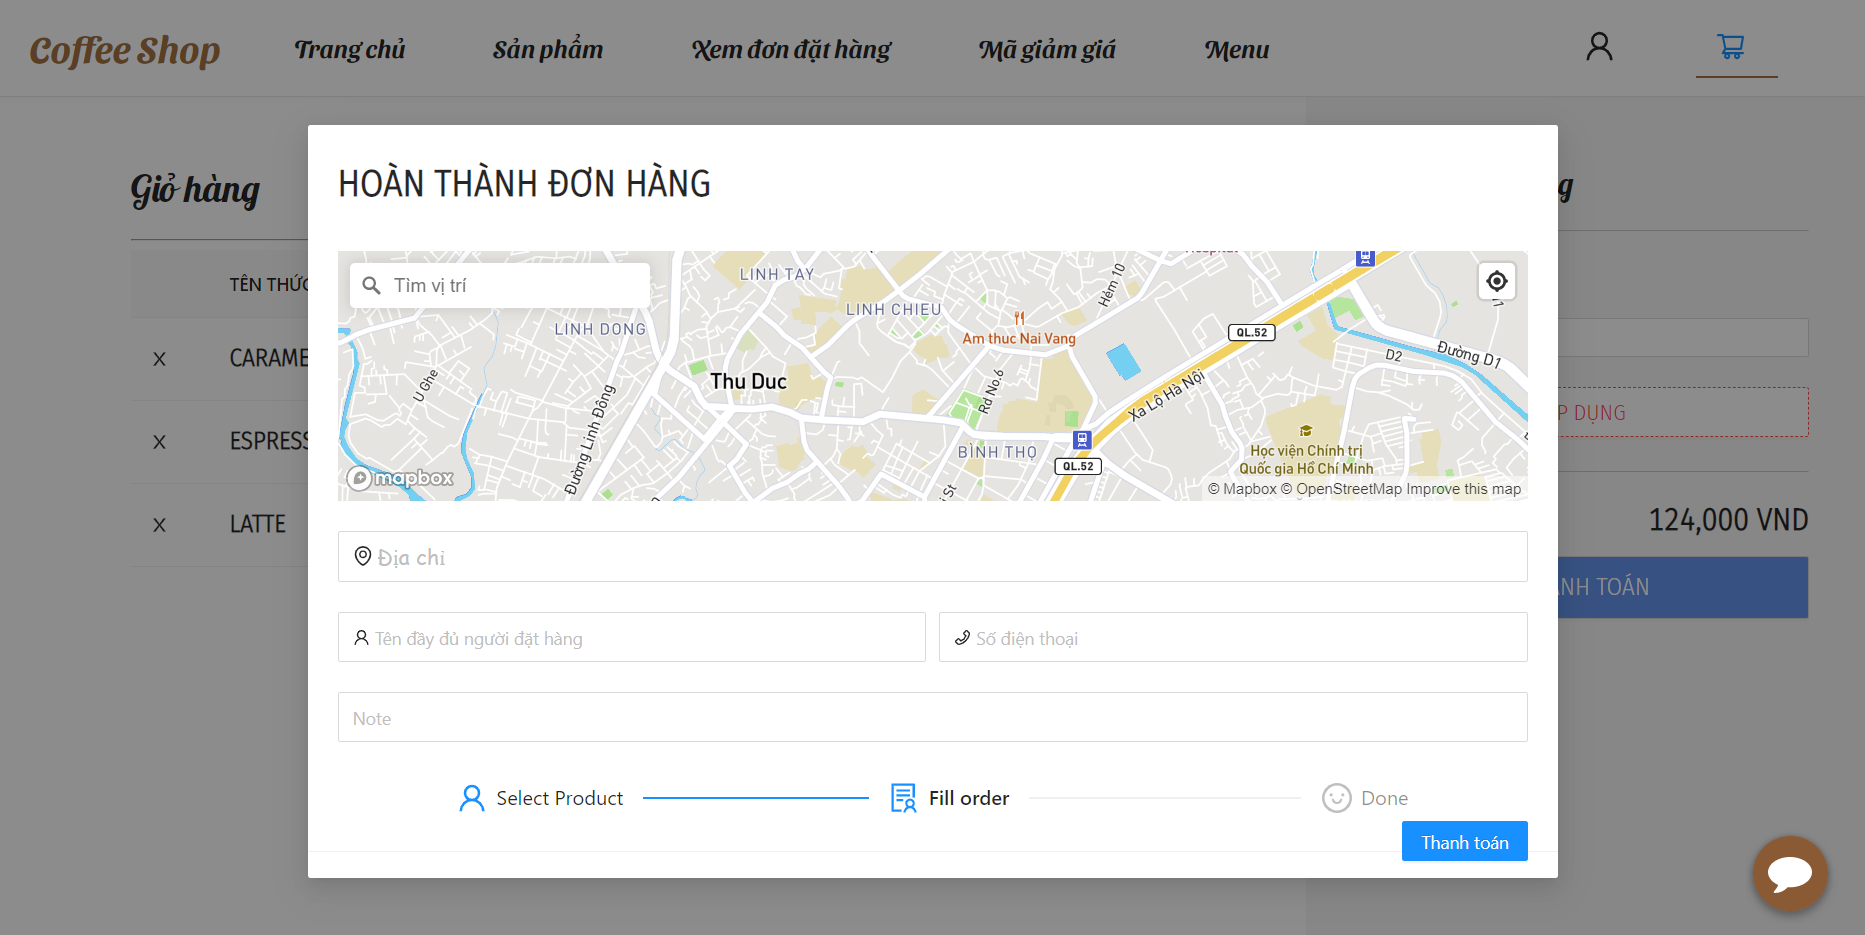
Task: Click the HOÀN THÀNH ĐƠN HÀNG heading
Action: pyautogui.click(x=524, y=184)
